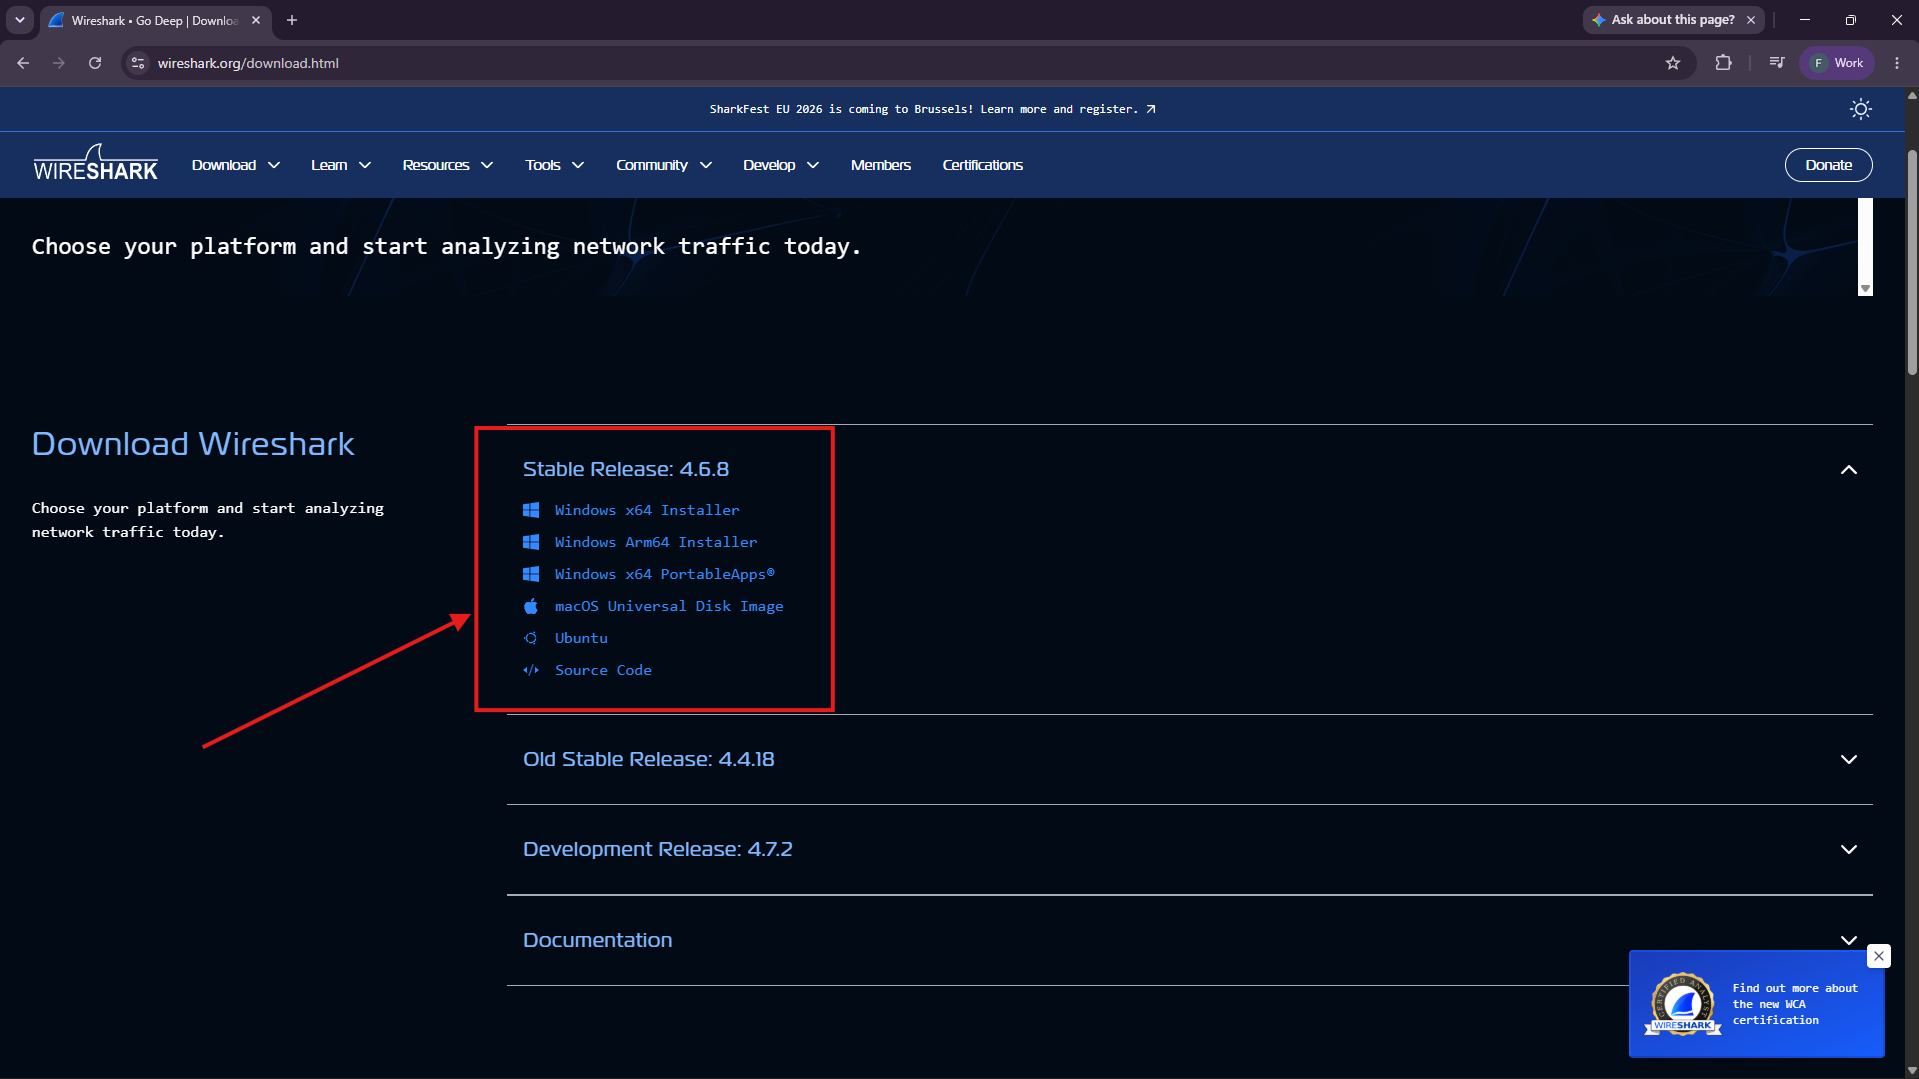Screen dimensions: 1919x1079
Task: Download the Windows Arm64 Installer
Action: coord(656,542)
